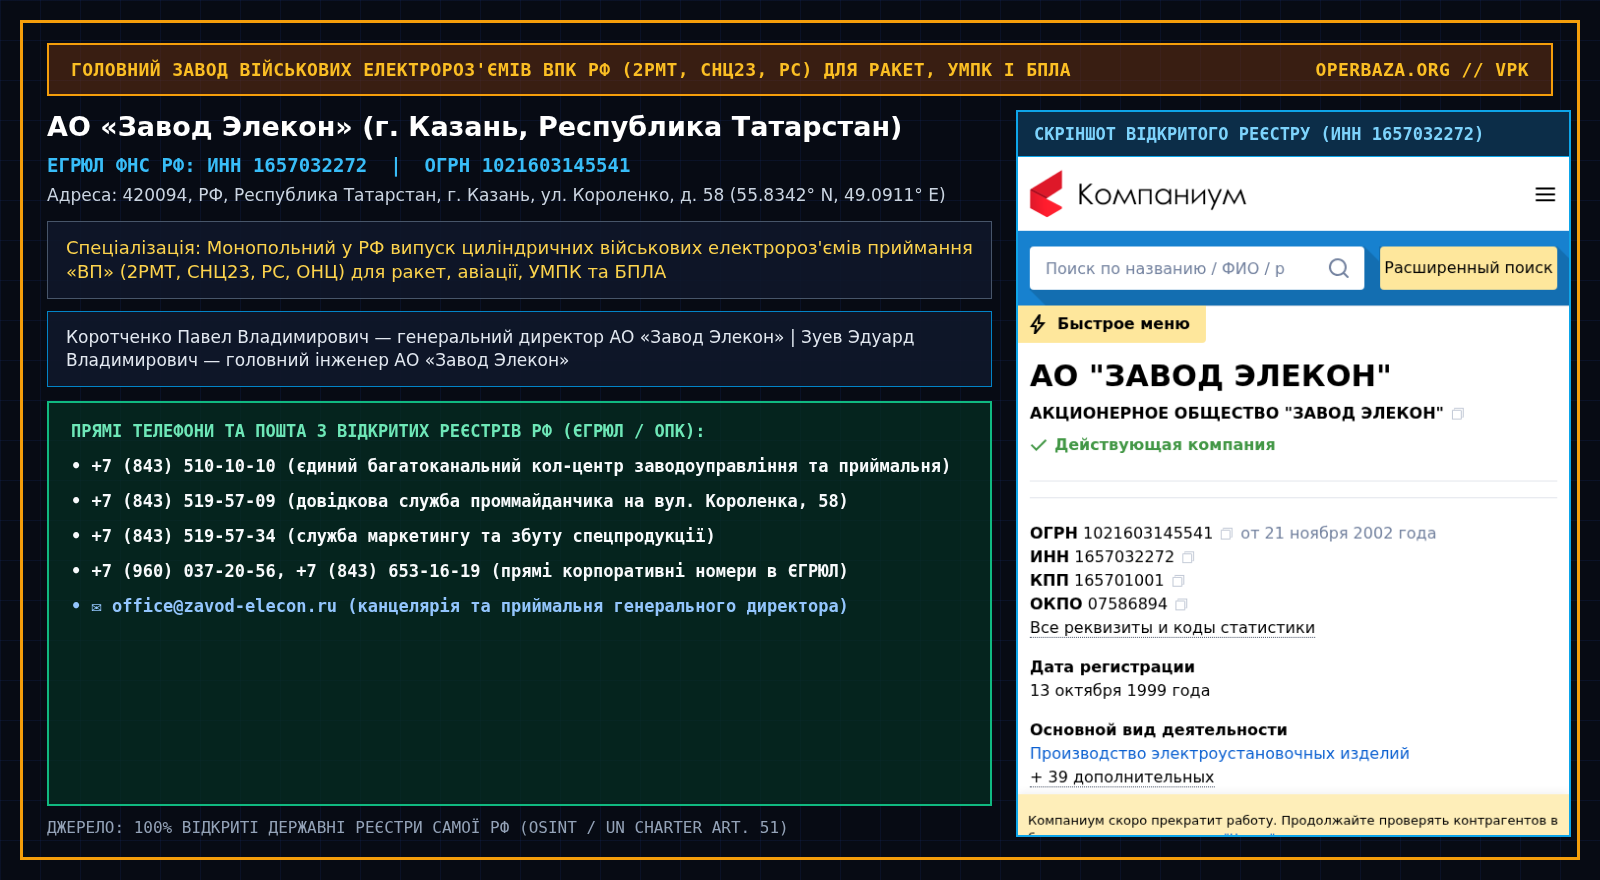
Task: Copy the ОГРН 1021603145541 value icon
Action: coord(1226,534)
